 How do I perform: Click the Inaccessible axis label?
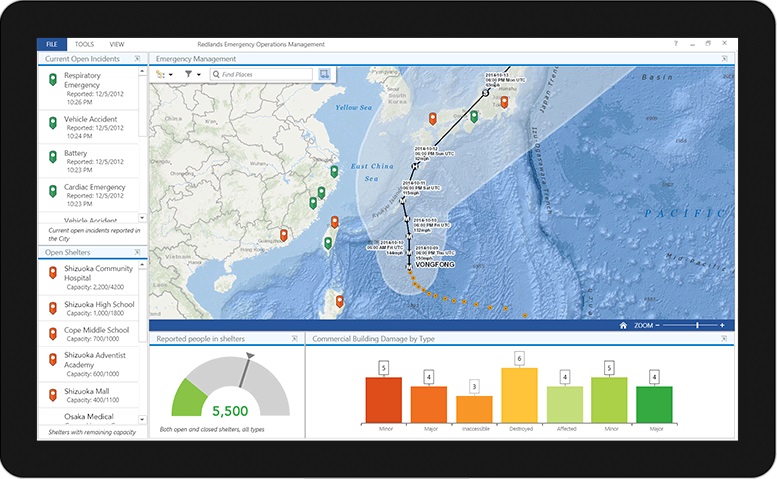[x=476, y=429]
